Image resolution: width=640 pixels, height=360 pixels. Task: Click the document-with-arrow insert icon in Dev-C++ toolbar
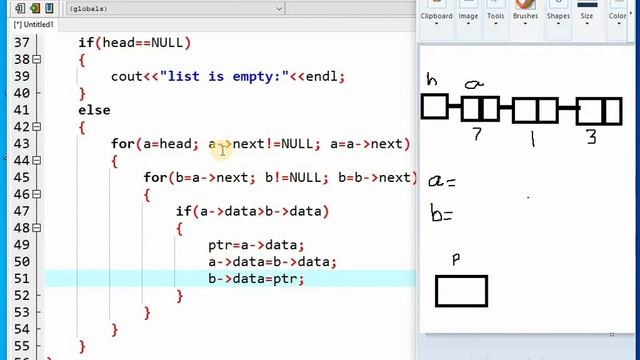click(x=20, y=8)
